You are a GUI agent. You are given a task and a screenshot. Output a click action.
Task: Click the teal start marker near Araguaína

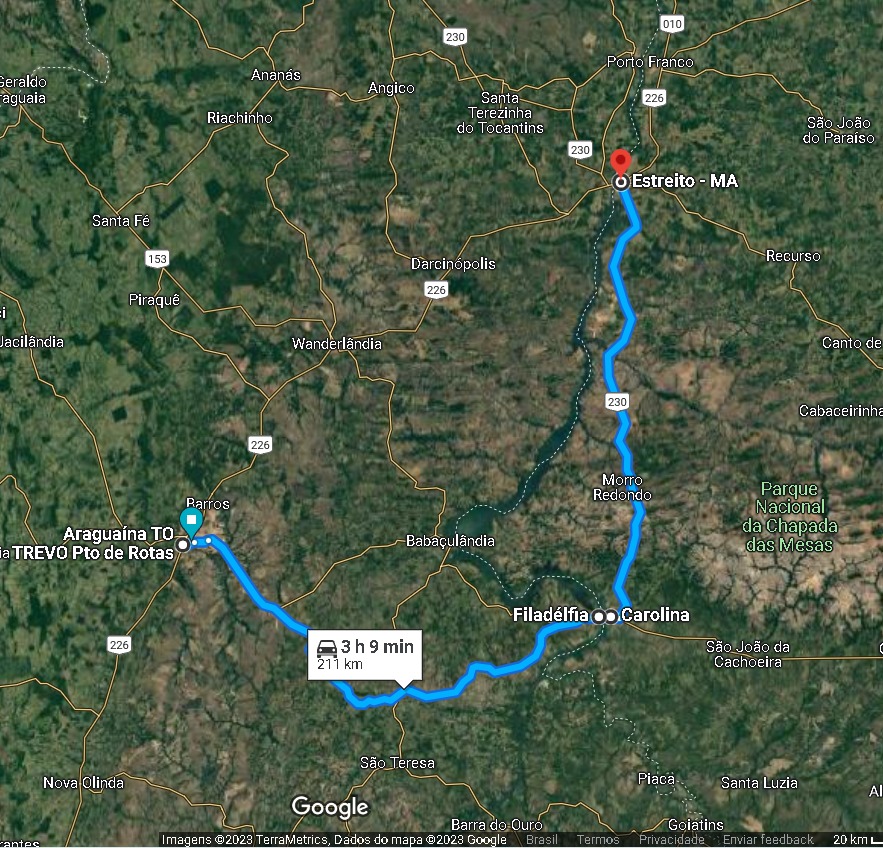click(x=191, y=521)
